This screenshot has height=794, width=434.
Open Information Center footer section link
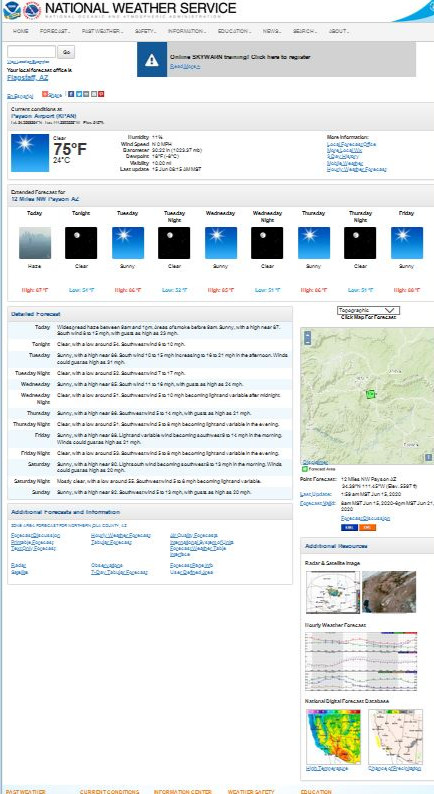[x=183, y=791]
